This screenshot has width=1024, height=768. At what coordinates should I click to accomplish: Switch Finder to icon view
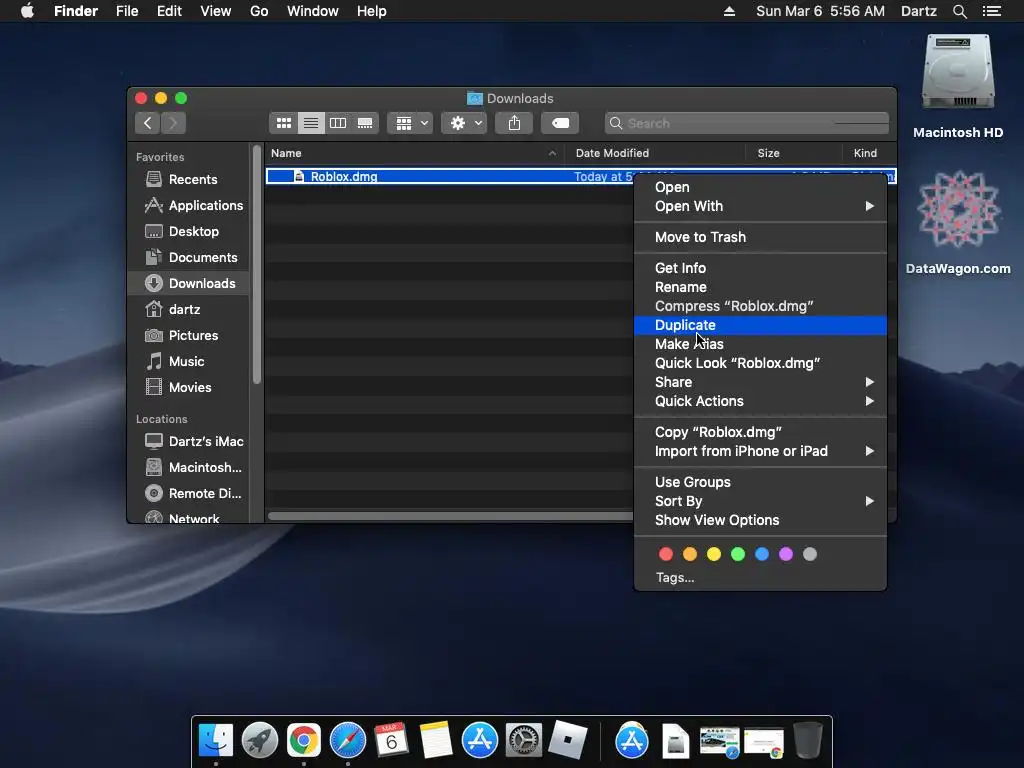click(283, 123)
